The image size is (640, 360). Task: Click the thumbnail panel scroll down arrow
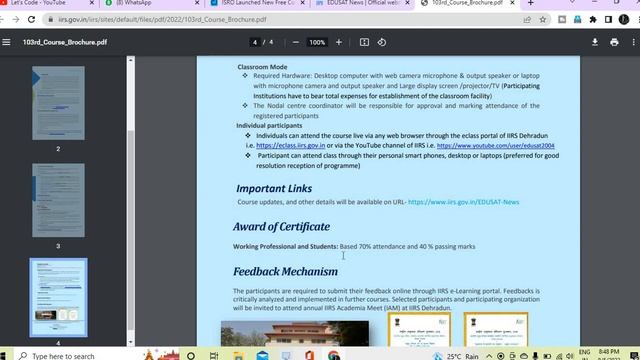tap(131, 342)
